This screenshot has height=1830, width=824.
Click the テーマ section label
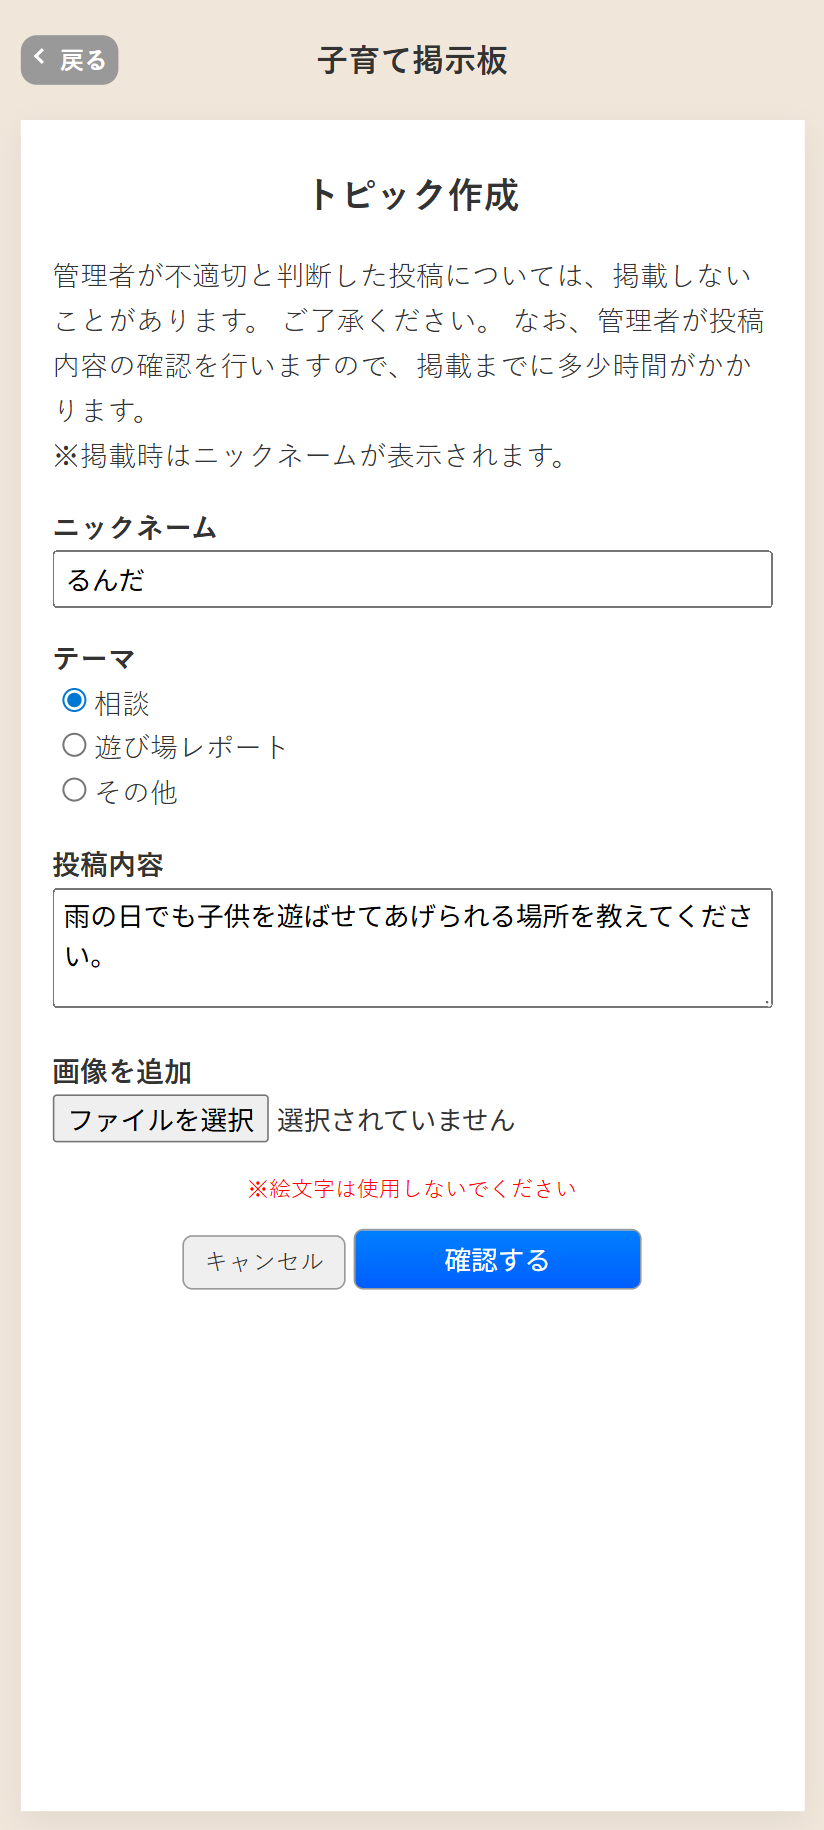coord(94,658)
